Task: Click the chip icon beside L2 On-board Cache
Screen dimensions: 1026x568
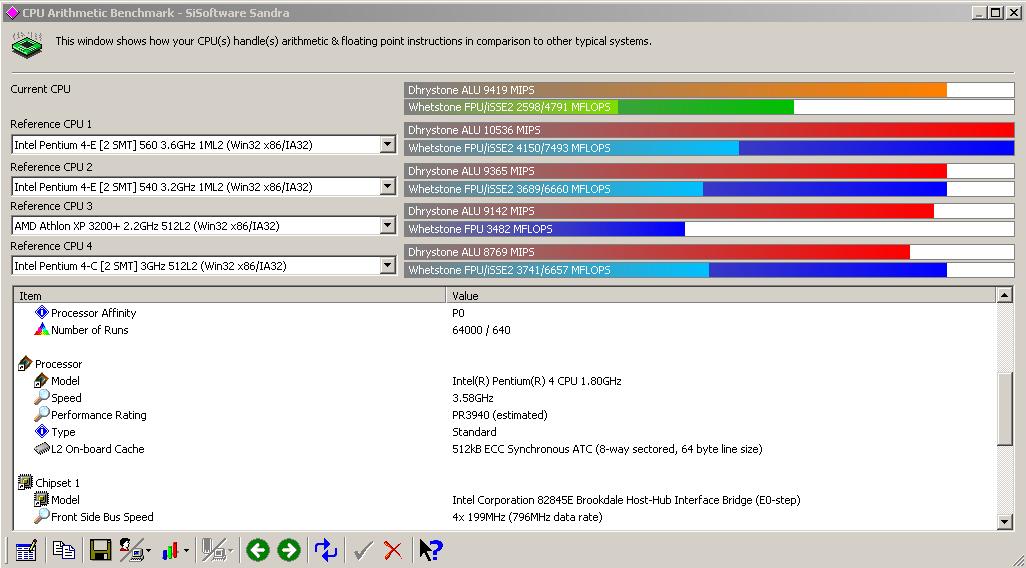Action: (x=42, y=449)
